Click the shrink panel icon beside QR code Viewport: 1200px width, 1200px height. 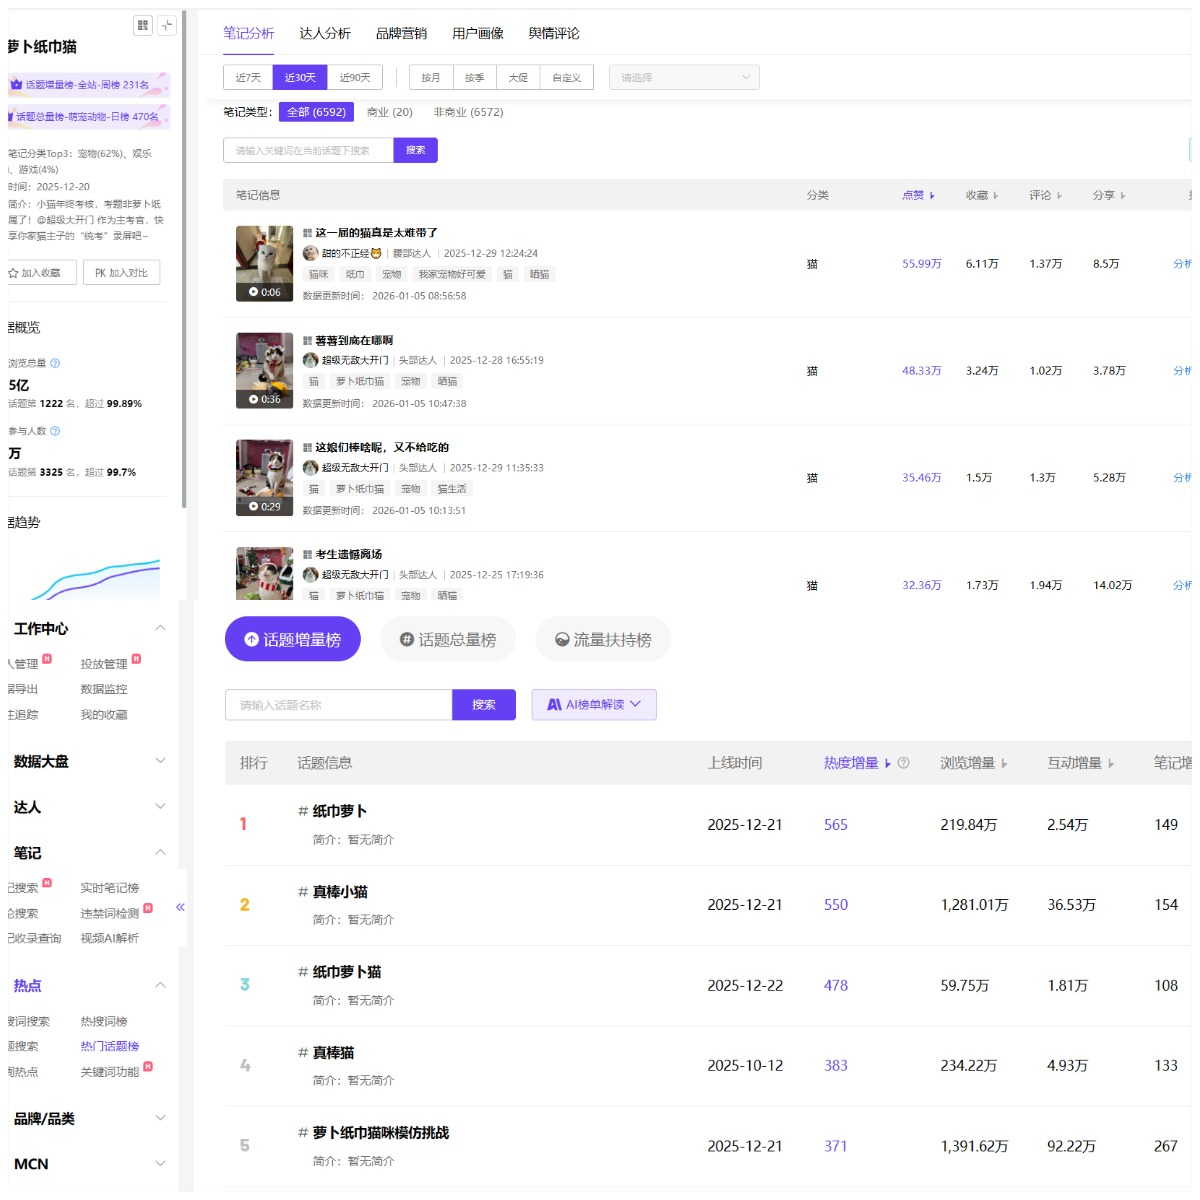point(167,25)
